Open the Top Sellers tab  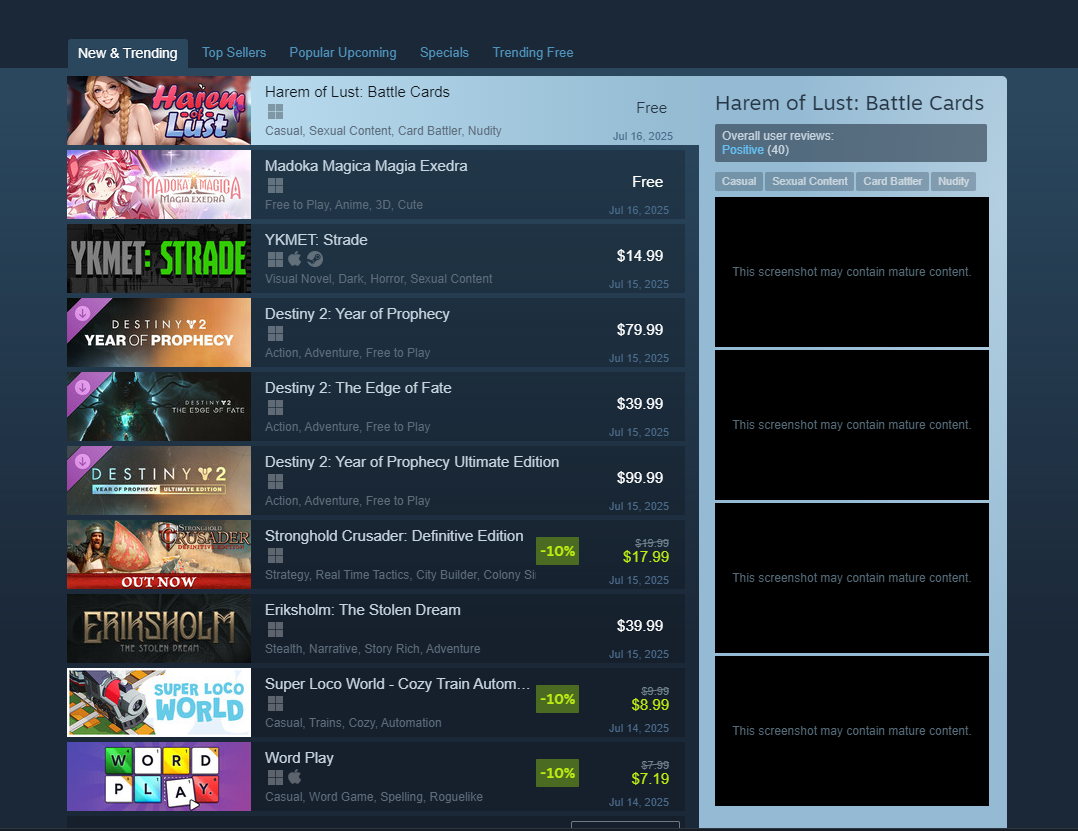[234, 52]
